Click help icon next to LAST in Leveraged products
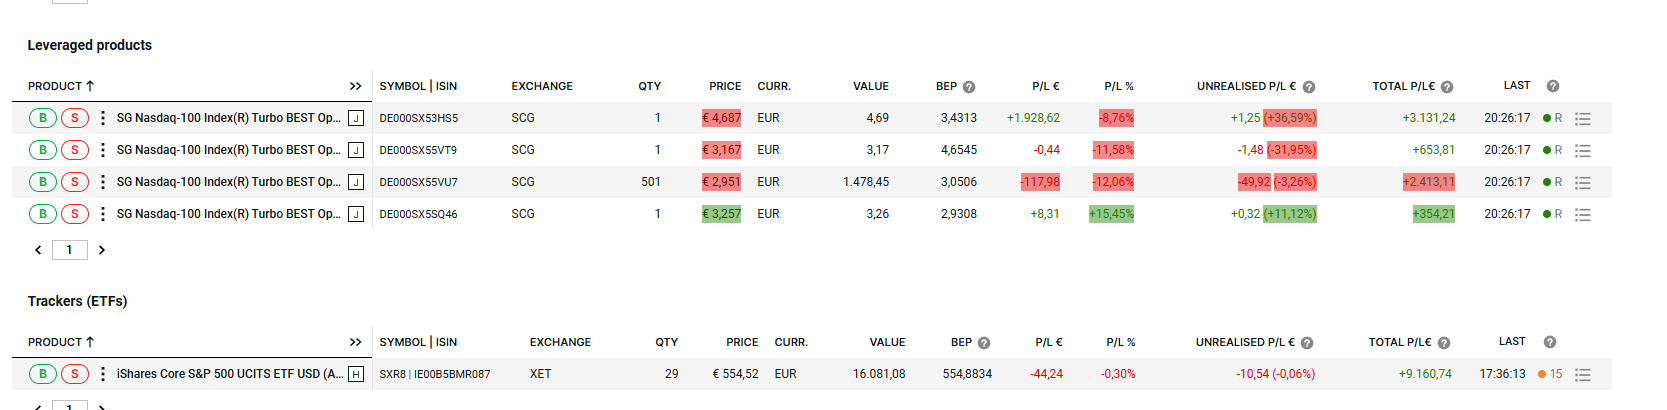This screenshot has width=1667, height=410. tap(1553, 86)
